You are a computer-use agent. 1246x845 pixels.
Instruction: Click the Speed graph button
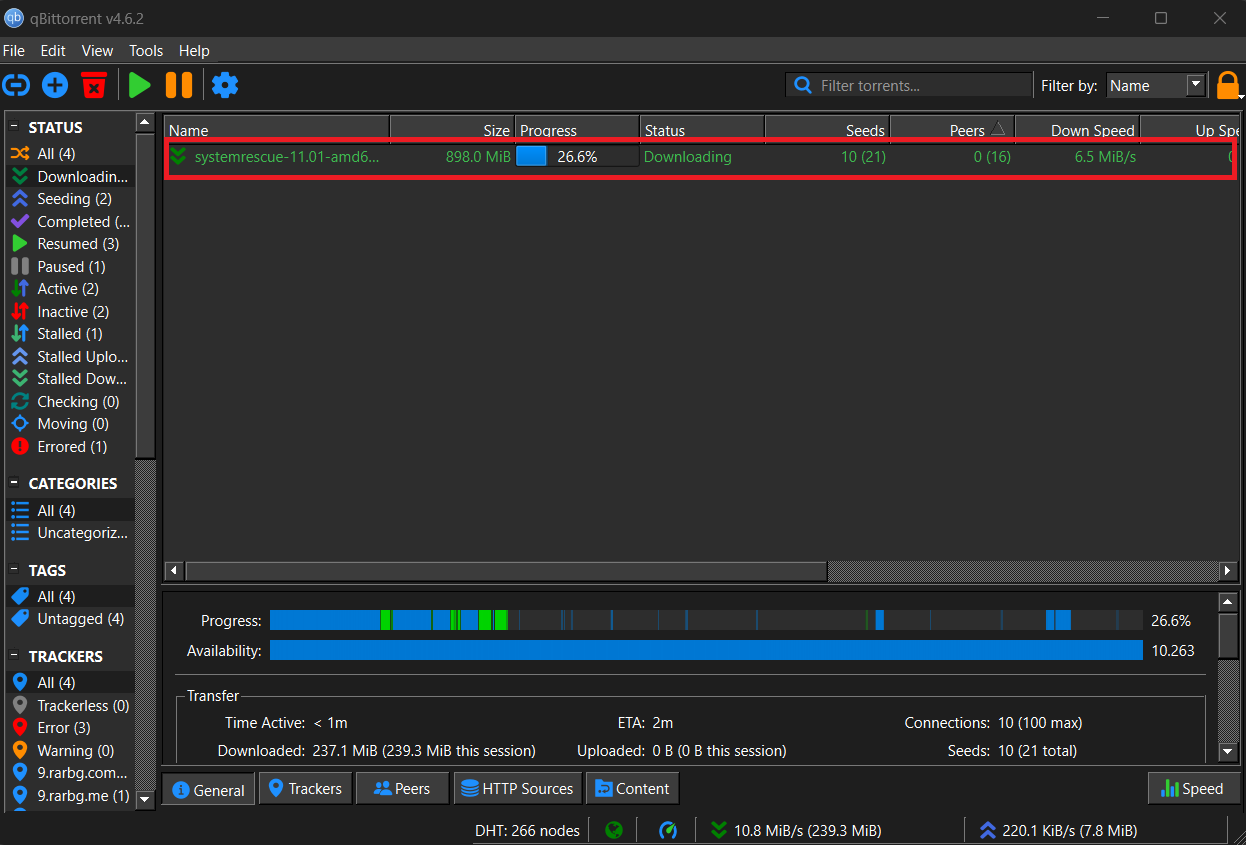coord(1193,788)
